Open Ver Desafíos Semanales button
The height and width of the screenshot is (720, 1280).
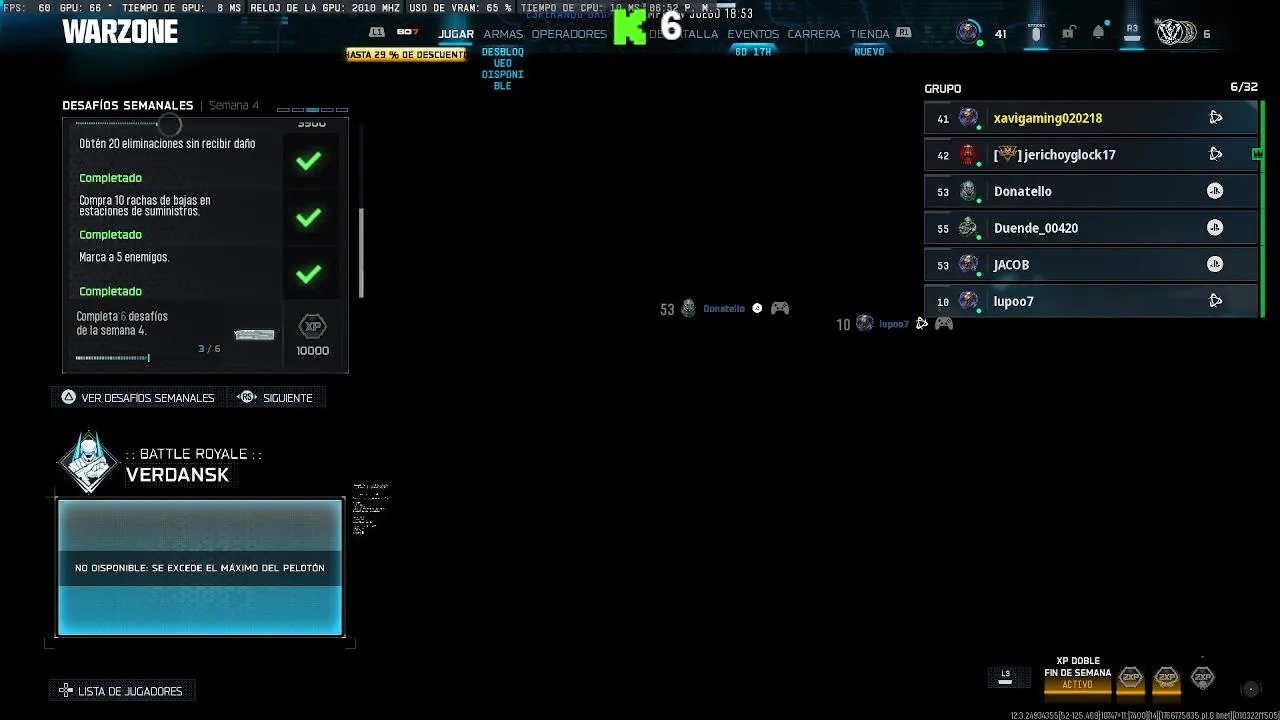138,397
